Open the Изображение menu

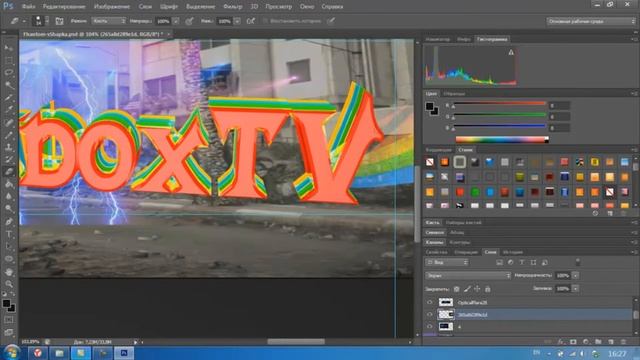coord(112,7)
